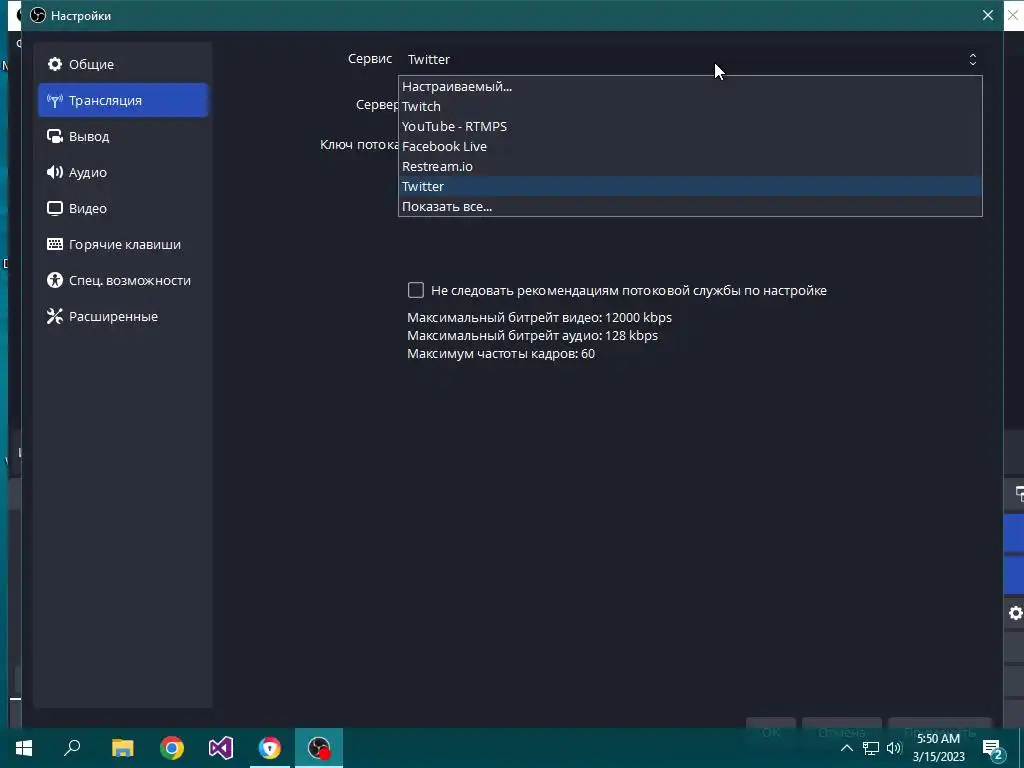Image resolution: width=1024 pixels, height=768 pixels.
Task: Click the accessibility icon beside Спец. возможности
Action: tap(55, 280)
